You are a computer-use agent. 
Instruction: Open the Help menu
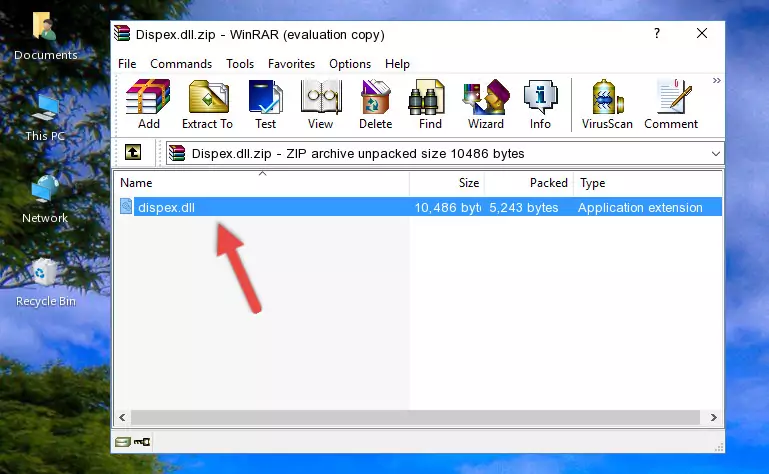point(397,64)
